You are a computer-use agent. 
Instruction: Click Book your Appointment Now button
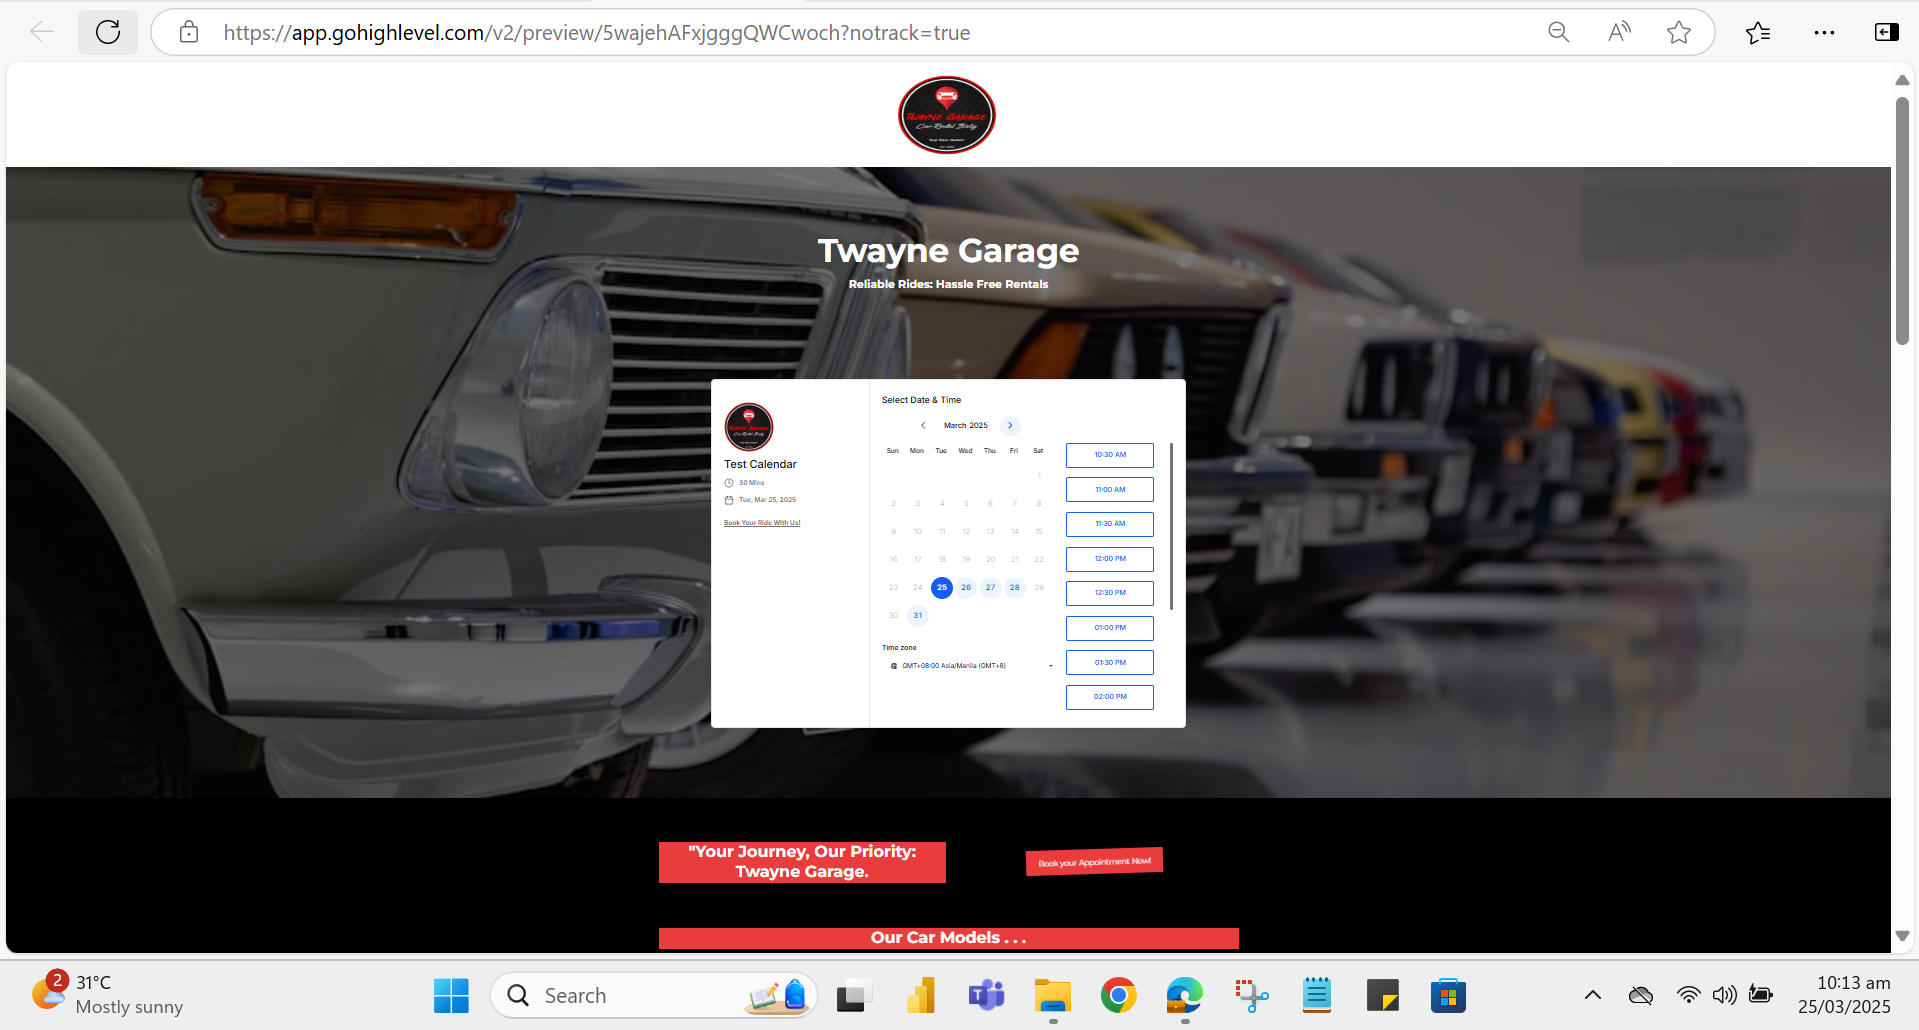pyautogui.click(x=1094, y=862)
